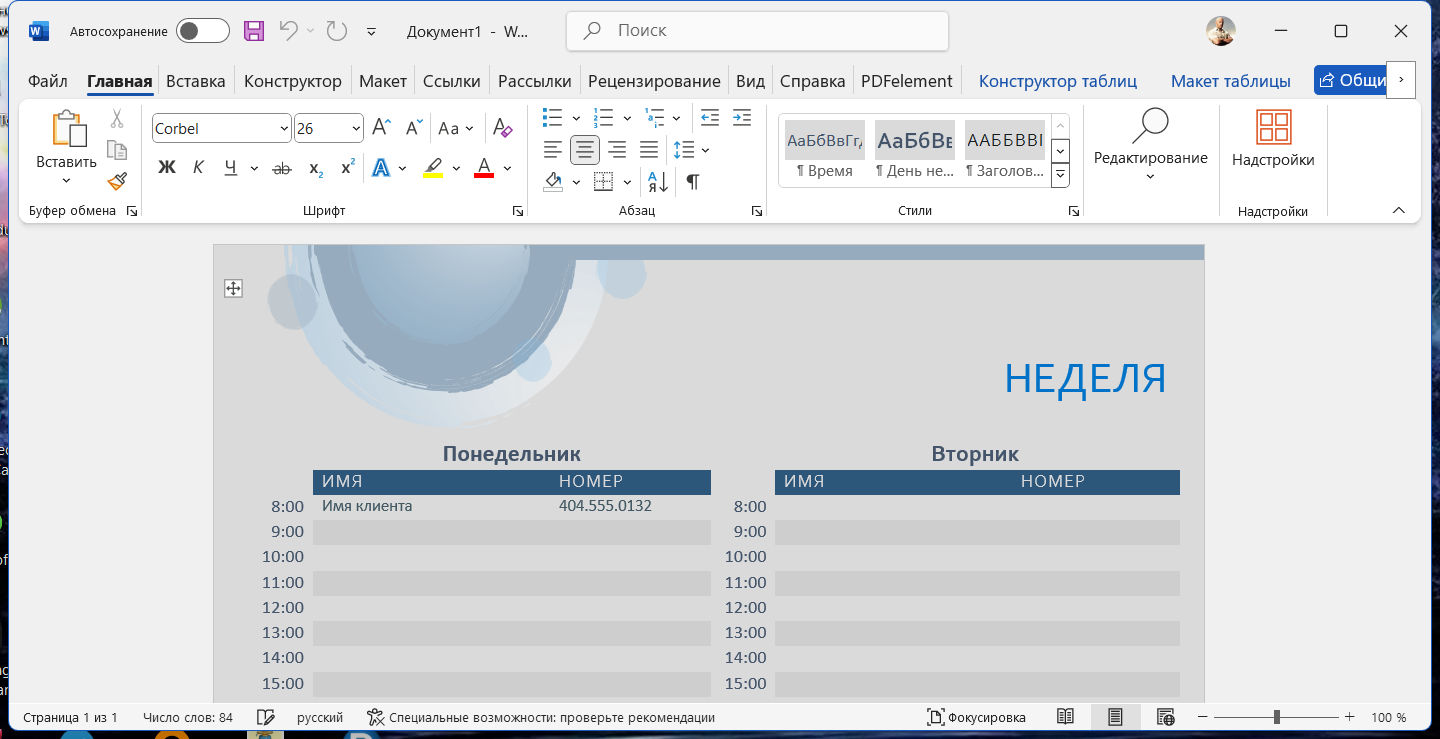Apply bulleted list formatting

click(552, 118)
